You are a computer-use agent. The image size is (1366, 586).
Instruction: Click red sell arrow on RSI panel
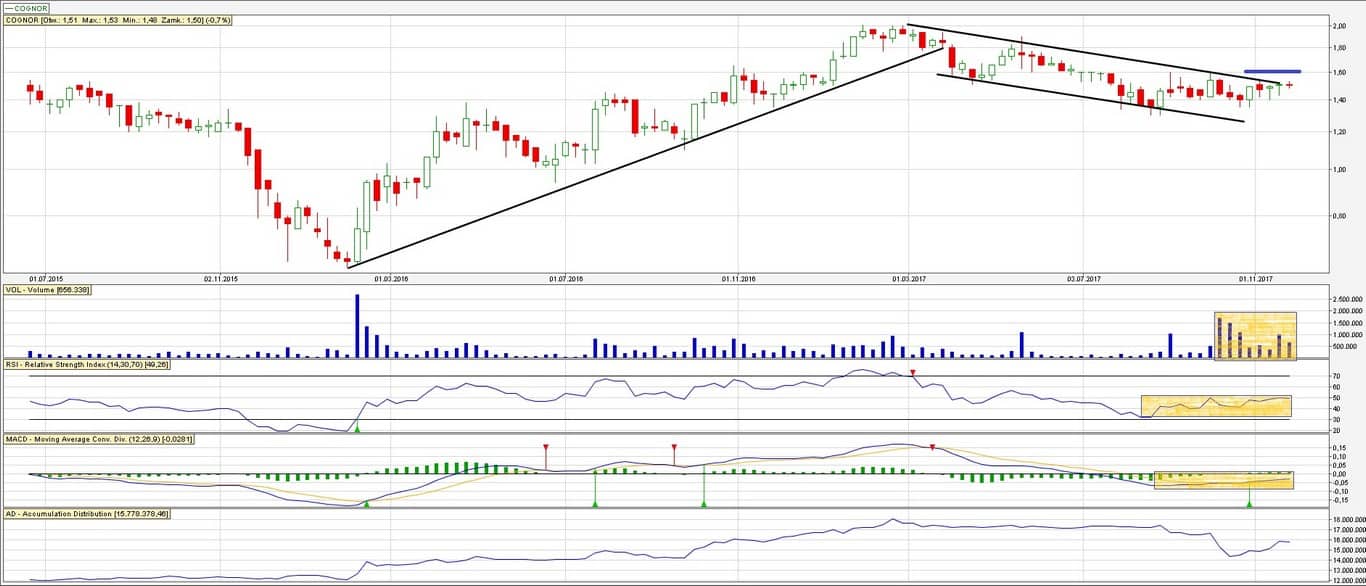pos(912,373)
